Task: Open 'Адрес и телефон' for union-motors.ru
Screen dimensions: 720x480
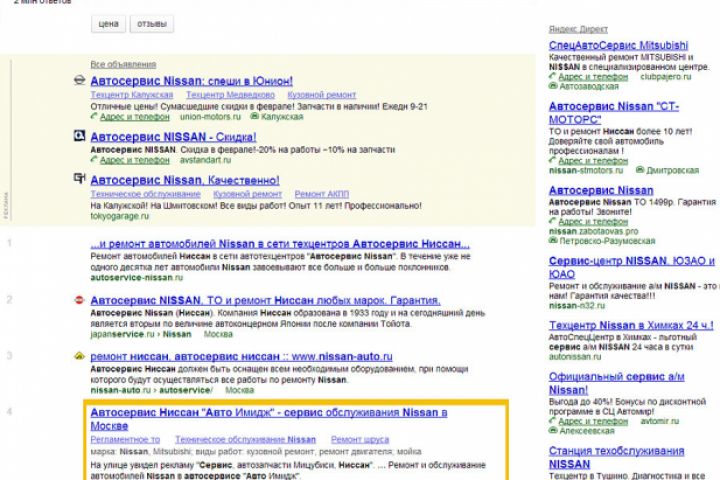Action: pyautogui.click(x=135, y=117)
